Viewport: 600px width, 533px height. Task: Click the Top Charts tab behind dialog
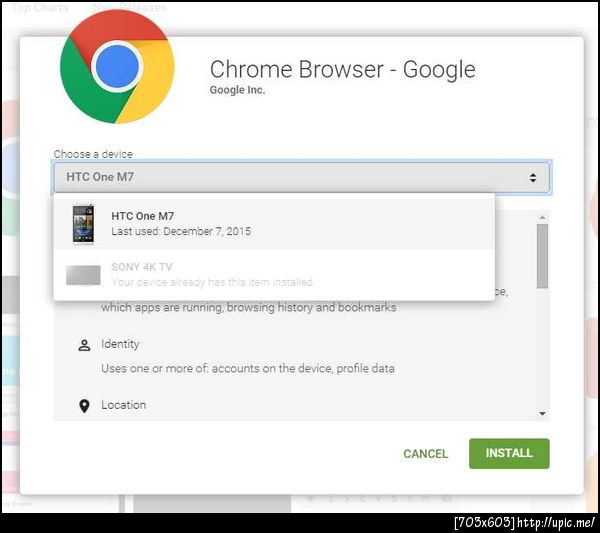pos(40,7)
